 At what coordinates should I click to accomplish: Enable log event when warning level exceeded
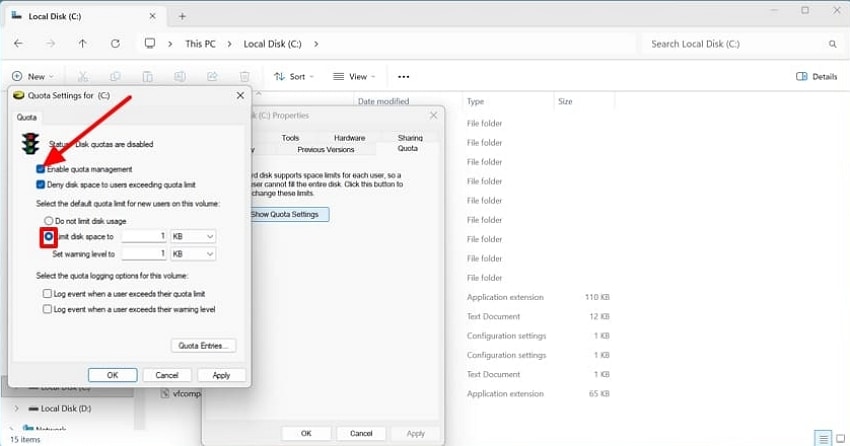click(x=47, y=309)
